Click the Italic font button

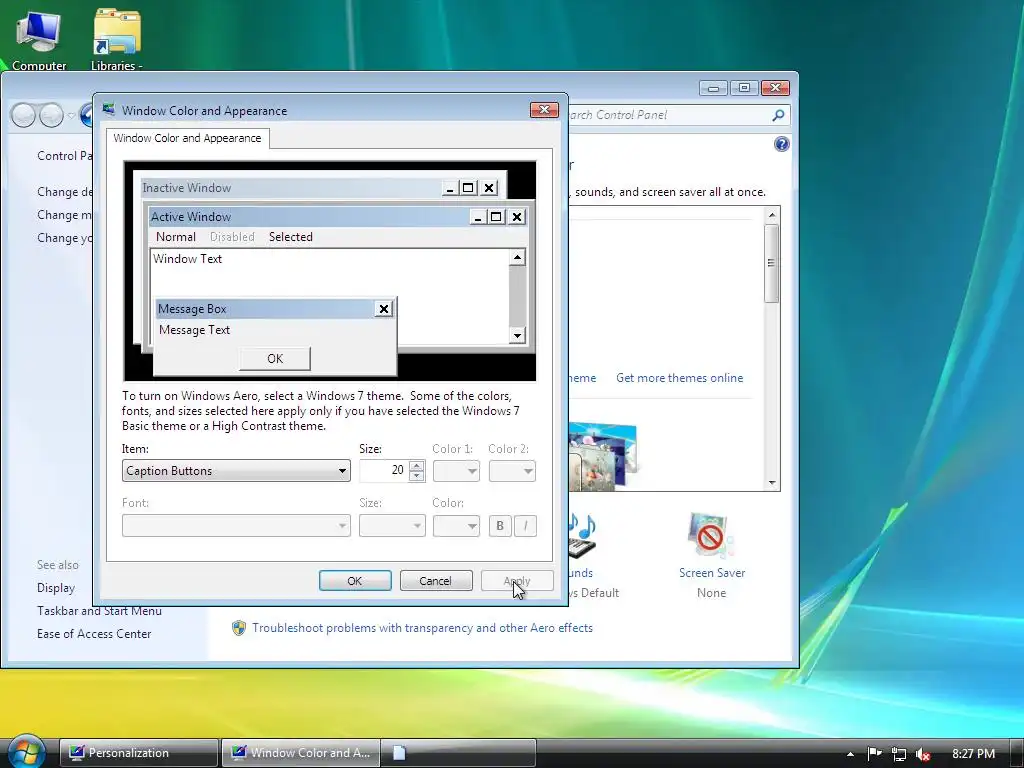pyautogui.click(x=526, y=526)
